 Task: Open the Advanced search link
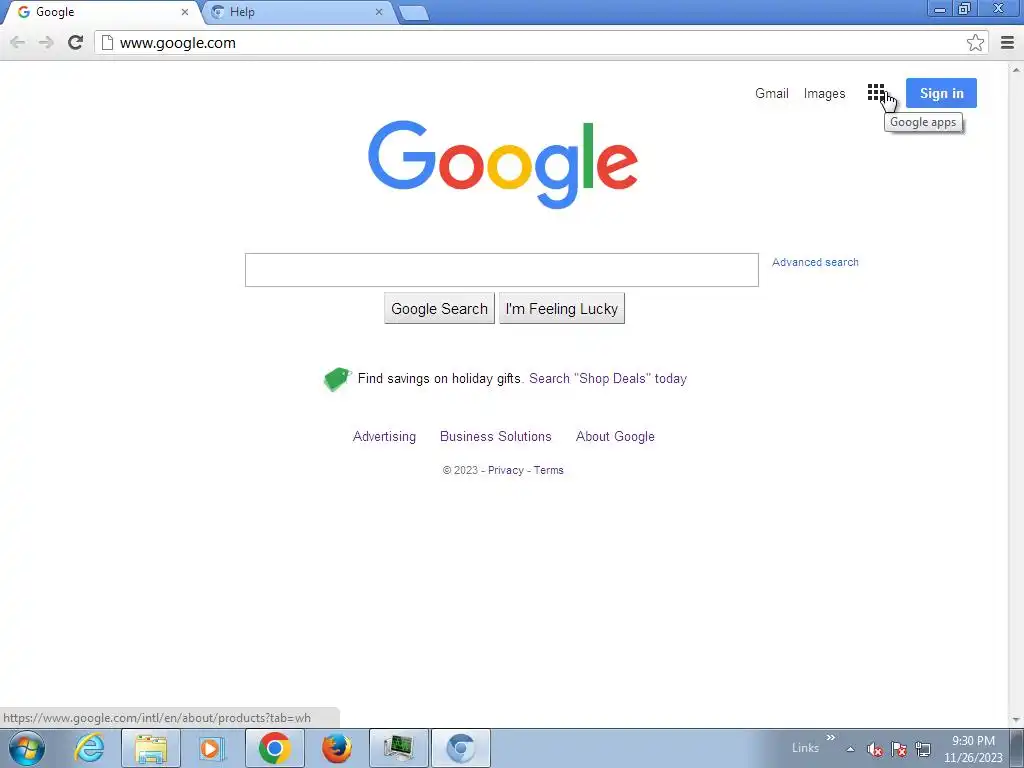click(815, 262)
